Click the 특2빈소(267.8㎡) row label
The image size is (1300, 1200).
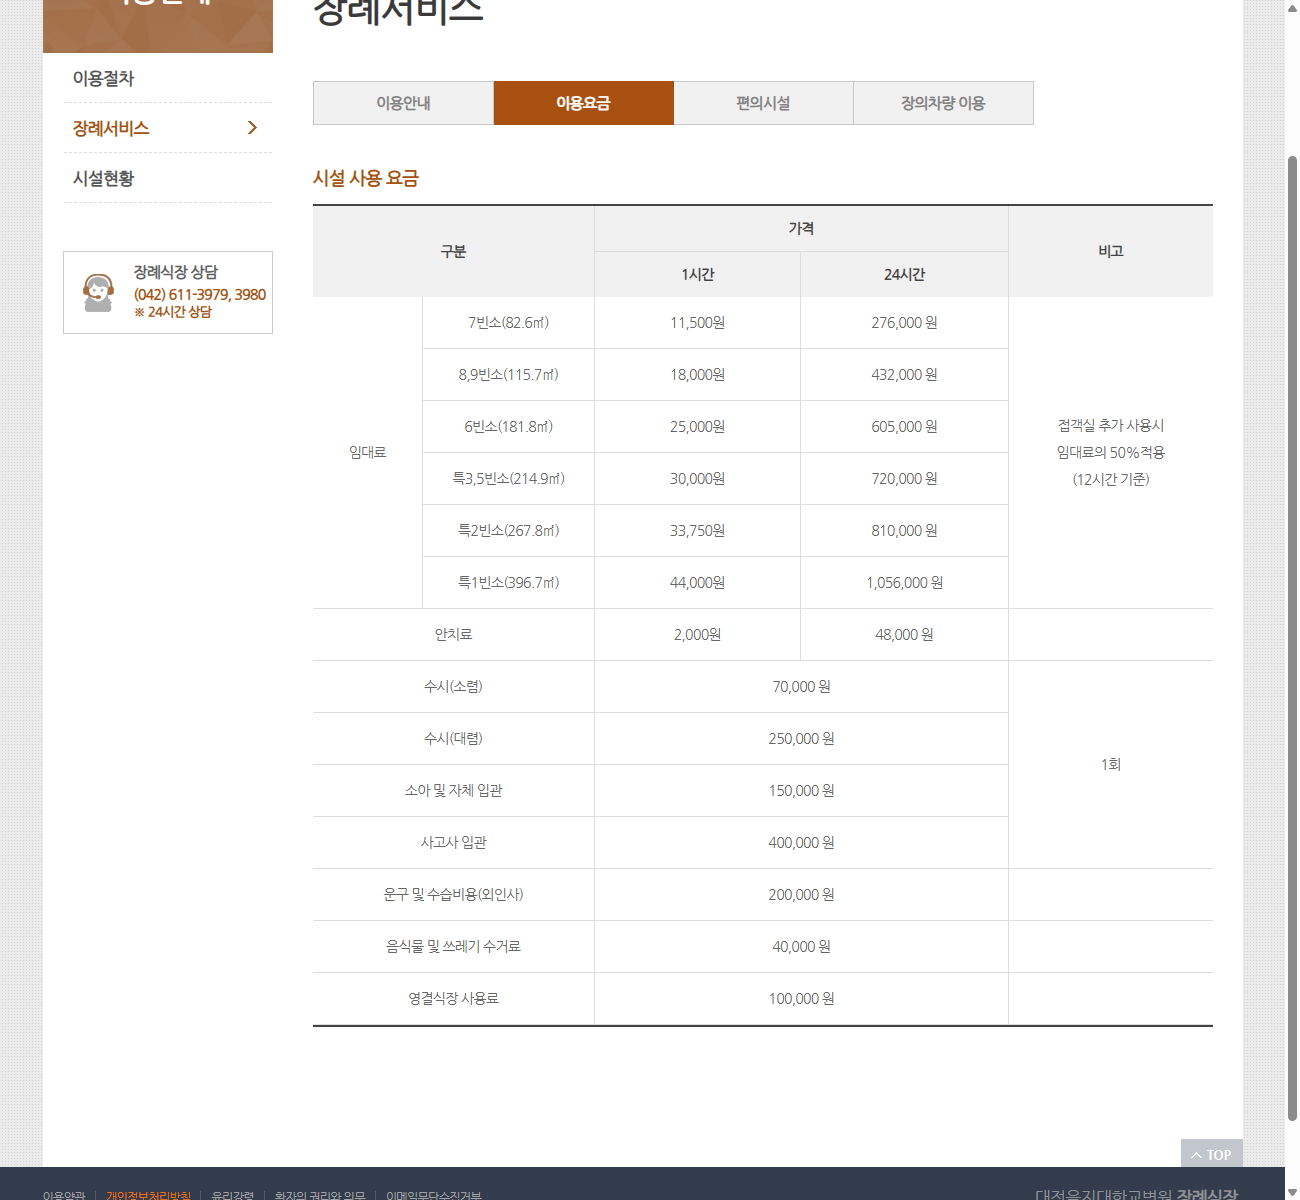click(x=508, y=530)
